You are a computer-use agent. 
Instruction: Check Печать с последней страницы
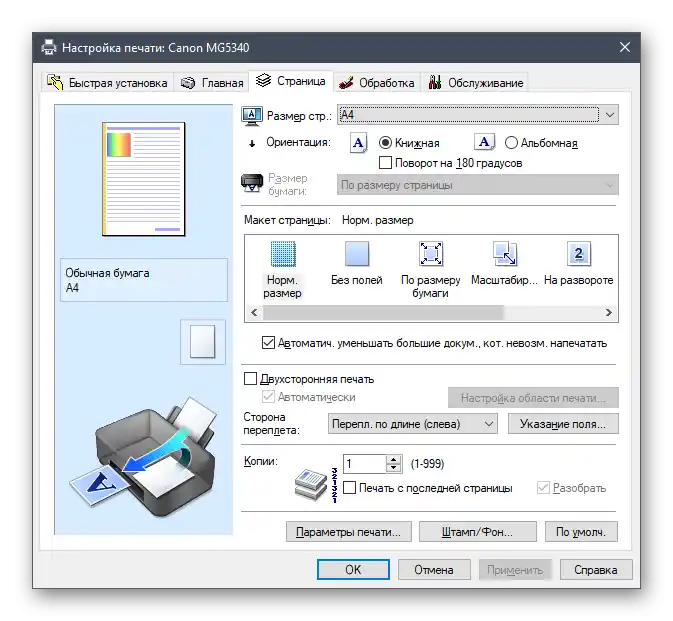[x=349, y=488]
